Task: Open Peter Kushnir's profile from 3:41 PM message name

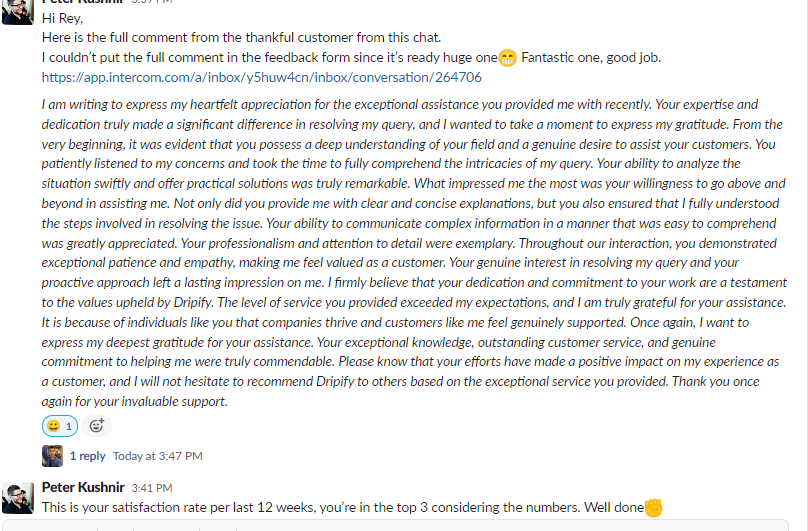Action: 82,487
